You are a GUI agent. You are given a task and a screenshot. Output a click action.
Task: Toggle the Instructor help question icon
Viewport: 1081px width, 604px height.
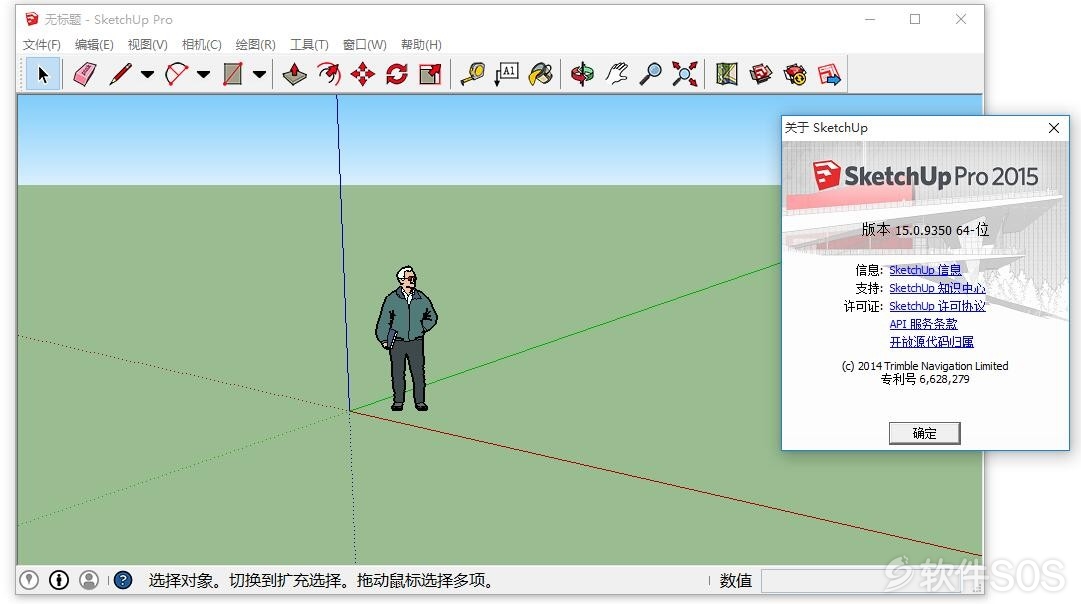click(123, 581)
